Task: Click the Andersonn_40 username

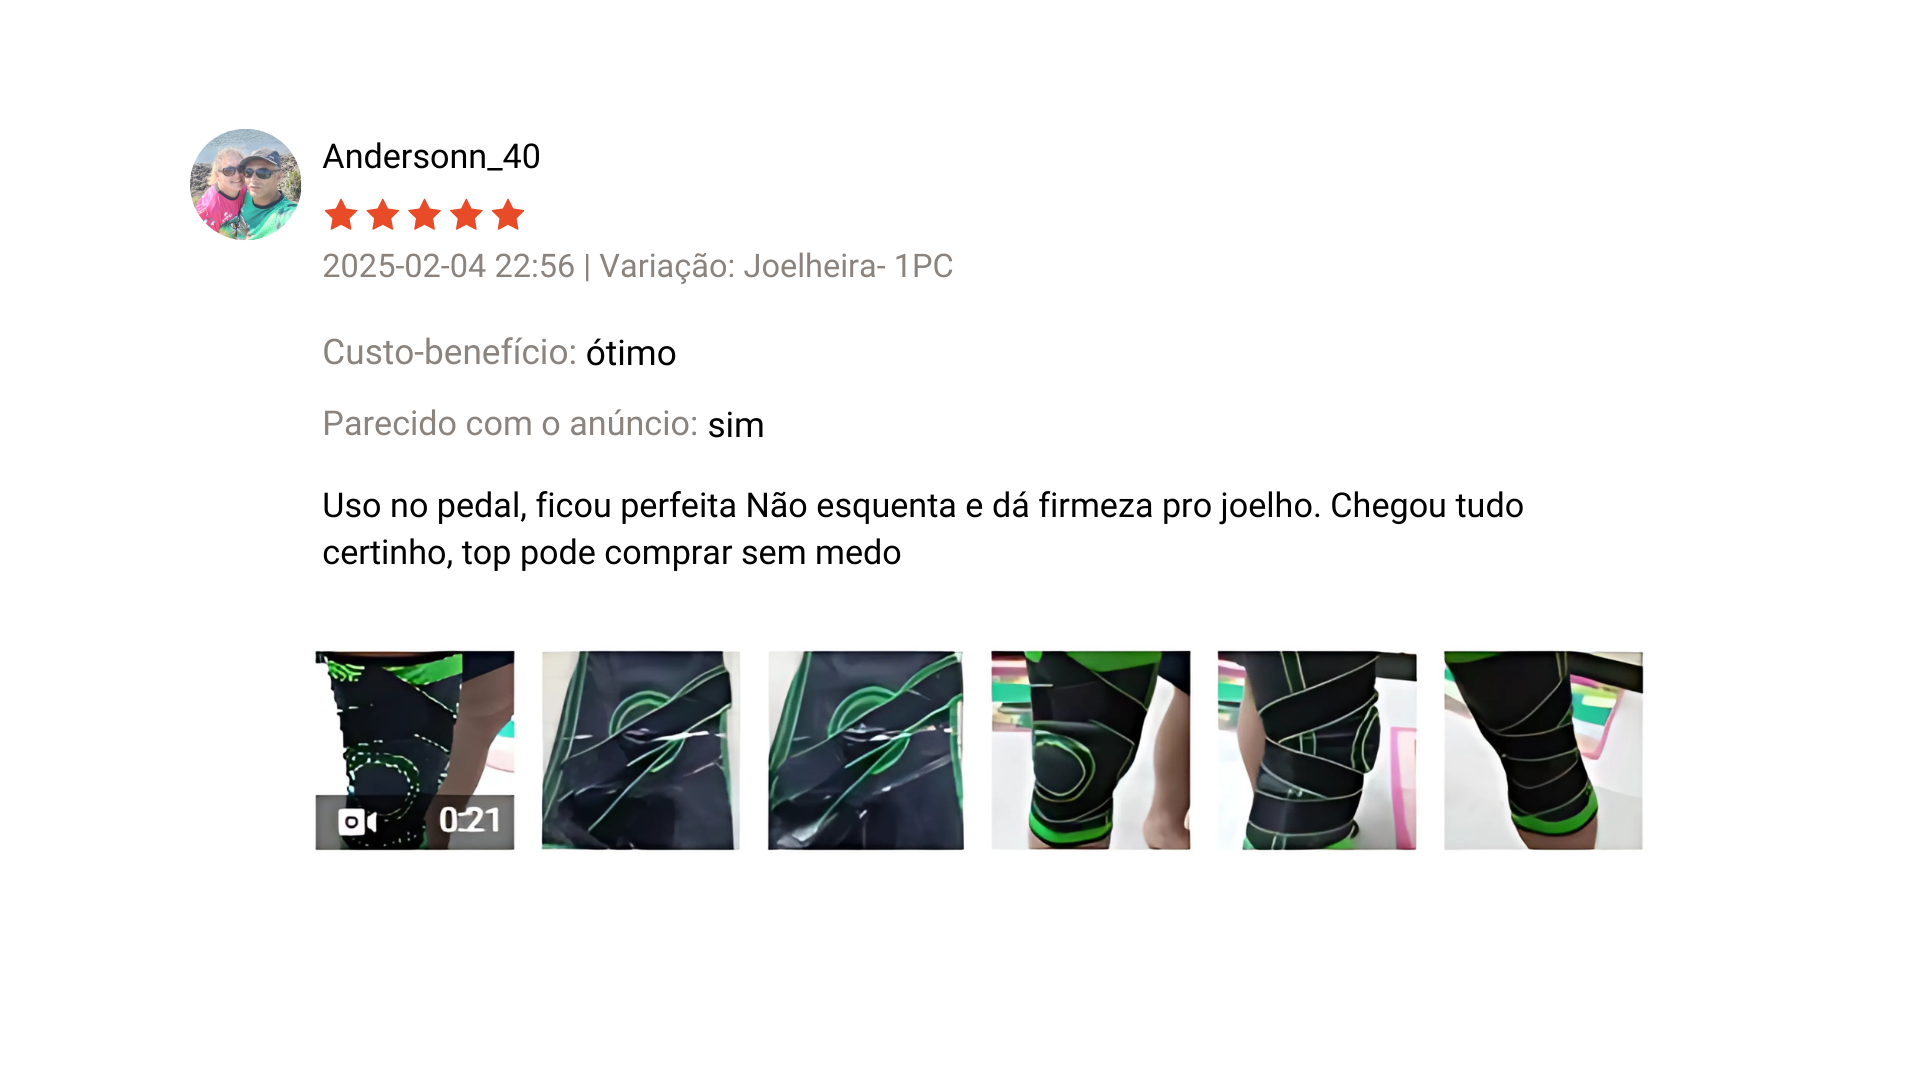Action: click(x=431, y=157)
